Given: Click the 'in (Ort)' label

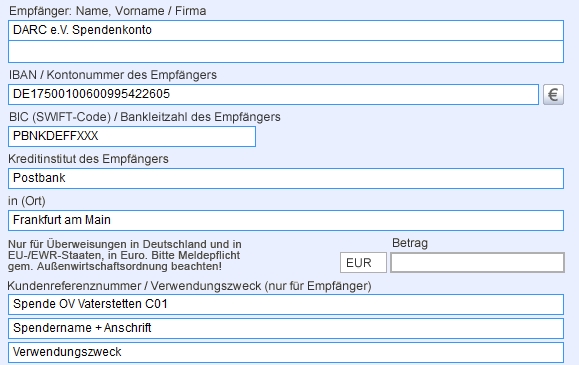Looking at the screenshot, I should point(27,201).
